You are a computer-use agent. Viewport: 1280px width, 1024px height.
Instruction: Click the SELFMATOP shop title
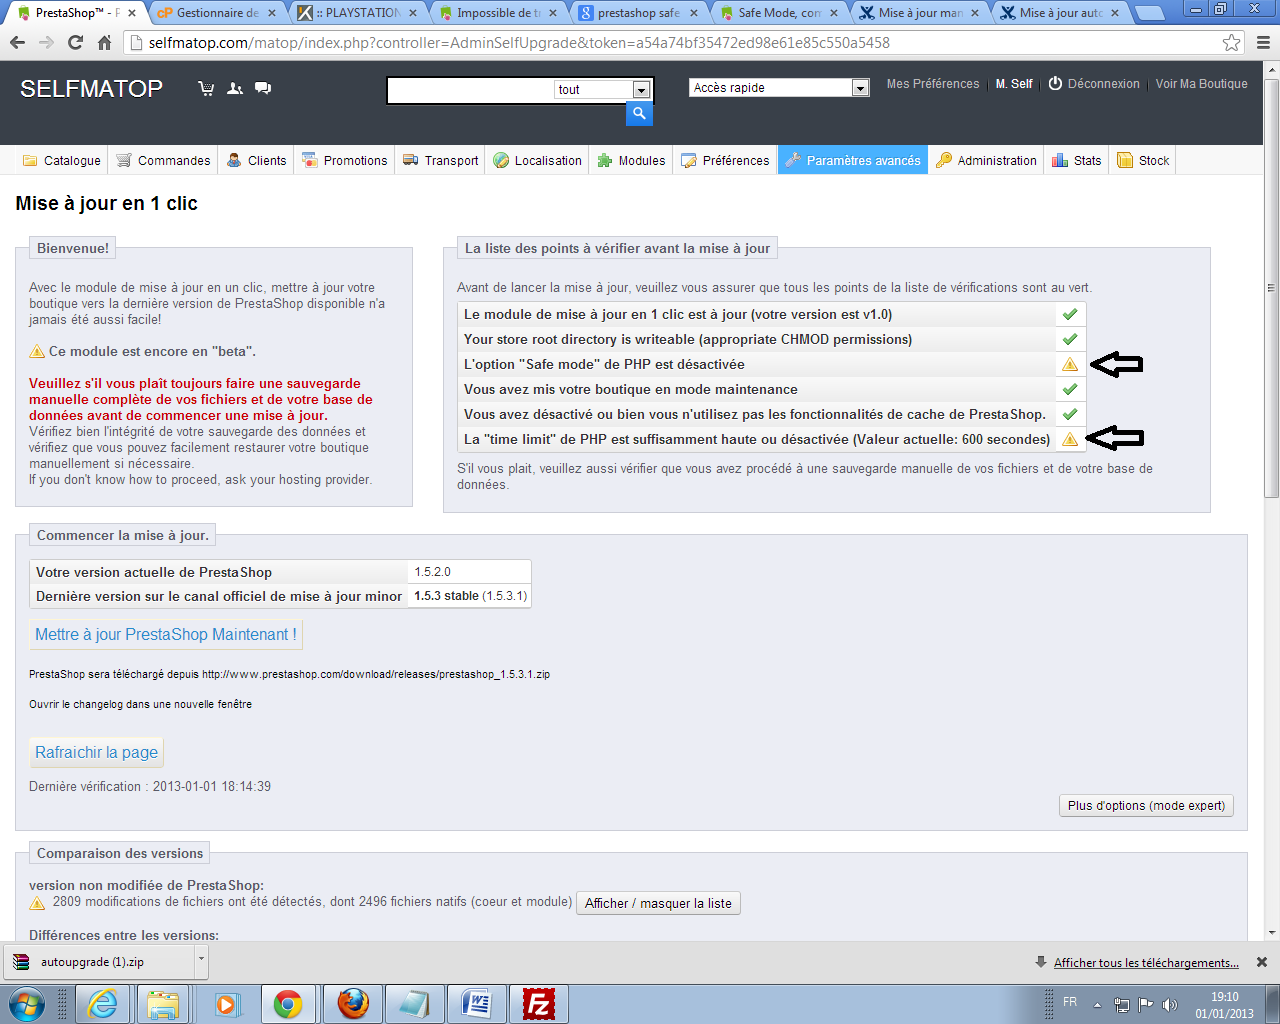(91, 88)
